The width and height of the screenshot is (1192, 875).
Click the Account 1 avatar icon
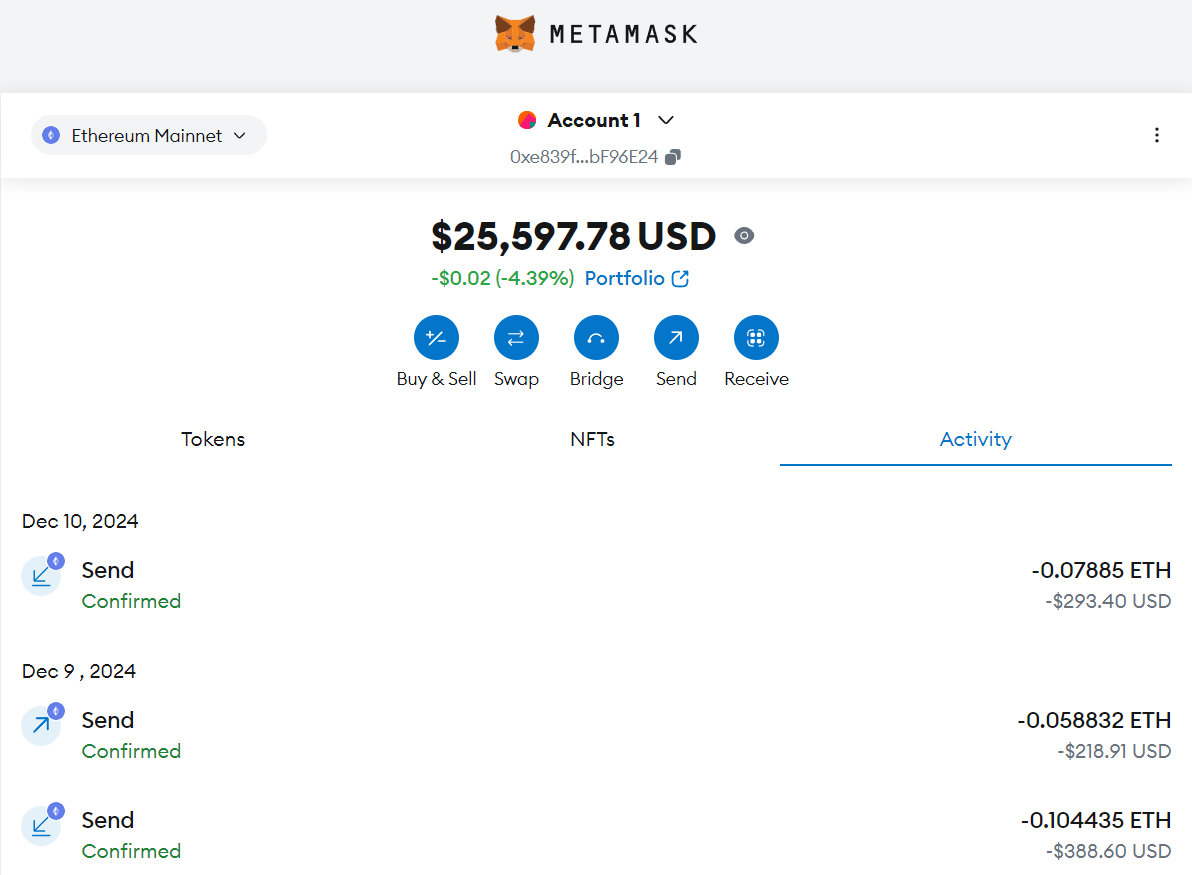coord(527,120)
